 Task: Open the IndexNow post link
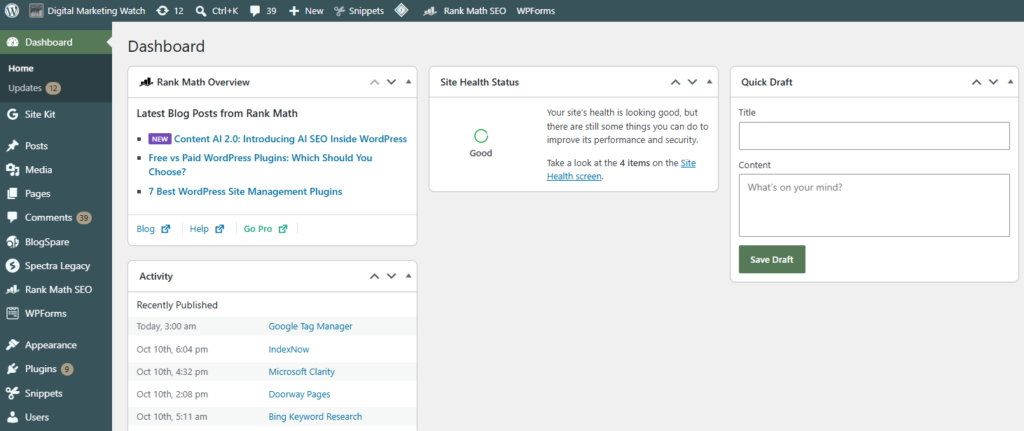[289, 349]
